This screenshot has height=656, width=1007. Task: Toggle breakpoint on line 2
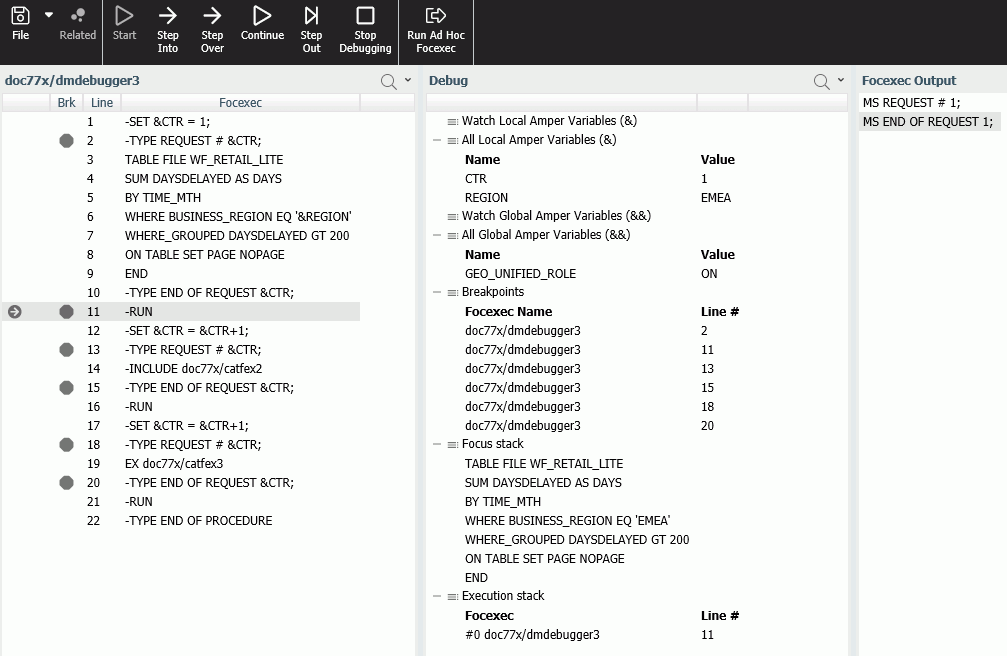66,141
